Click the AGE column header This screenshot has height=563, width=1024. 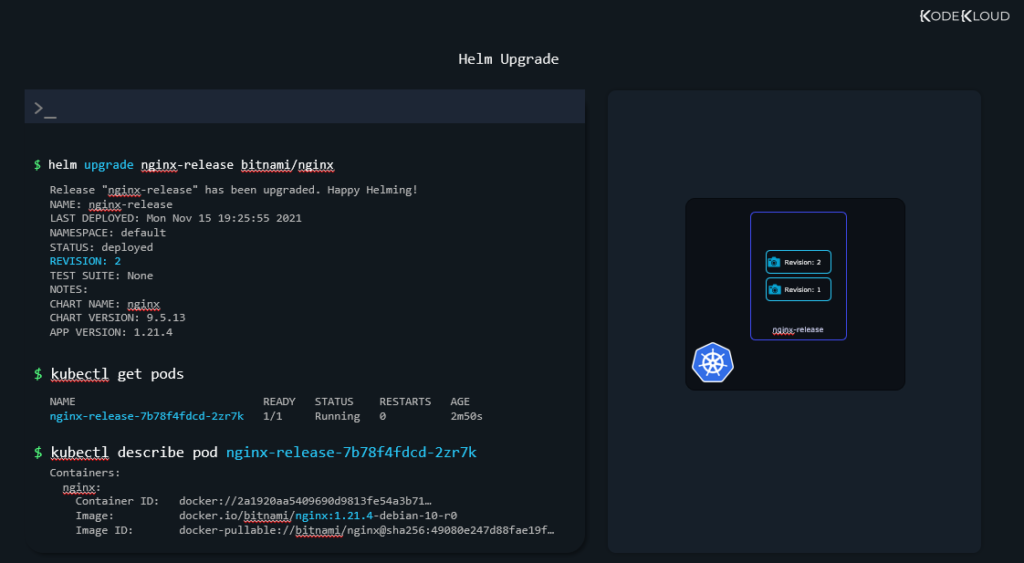point(460,402)
